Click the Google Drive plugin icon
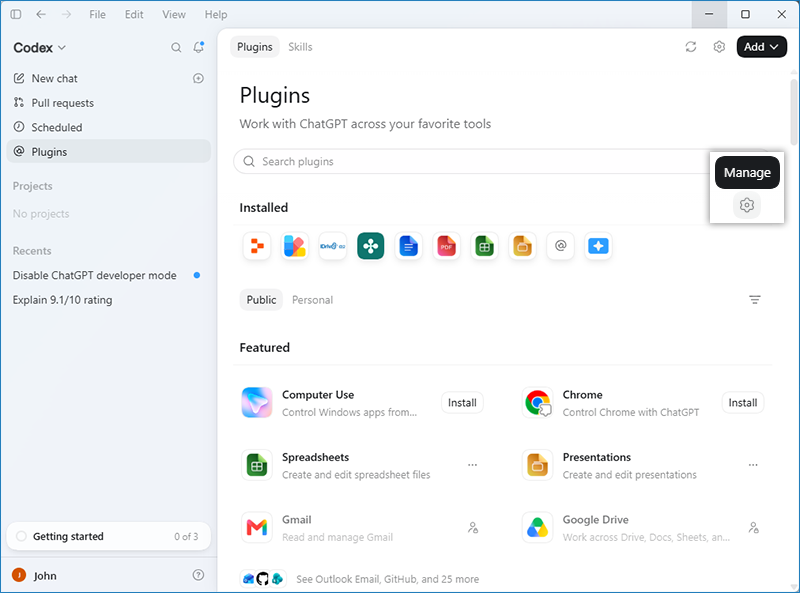 [x=538, y=527]
